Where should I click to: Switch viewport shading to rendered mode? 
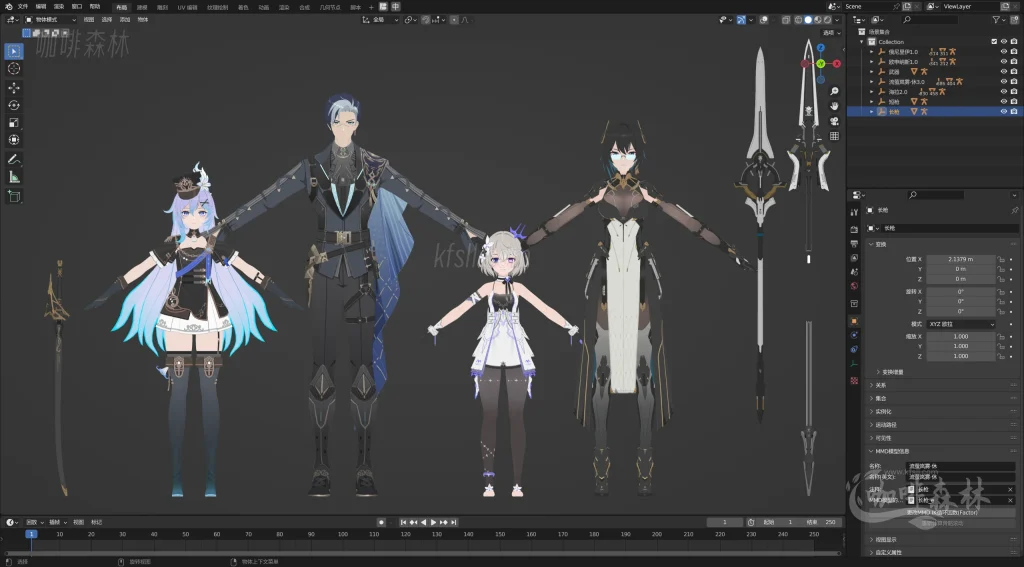point(827,20)
